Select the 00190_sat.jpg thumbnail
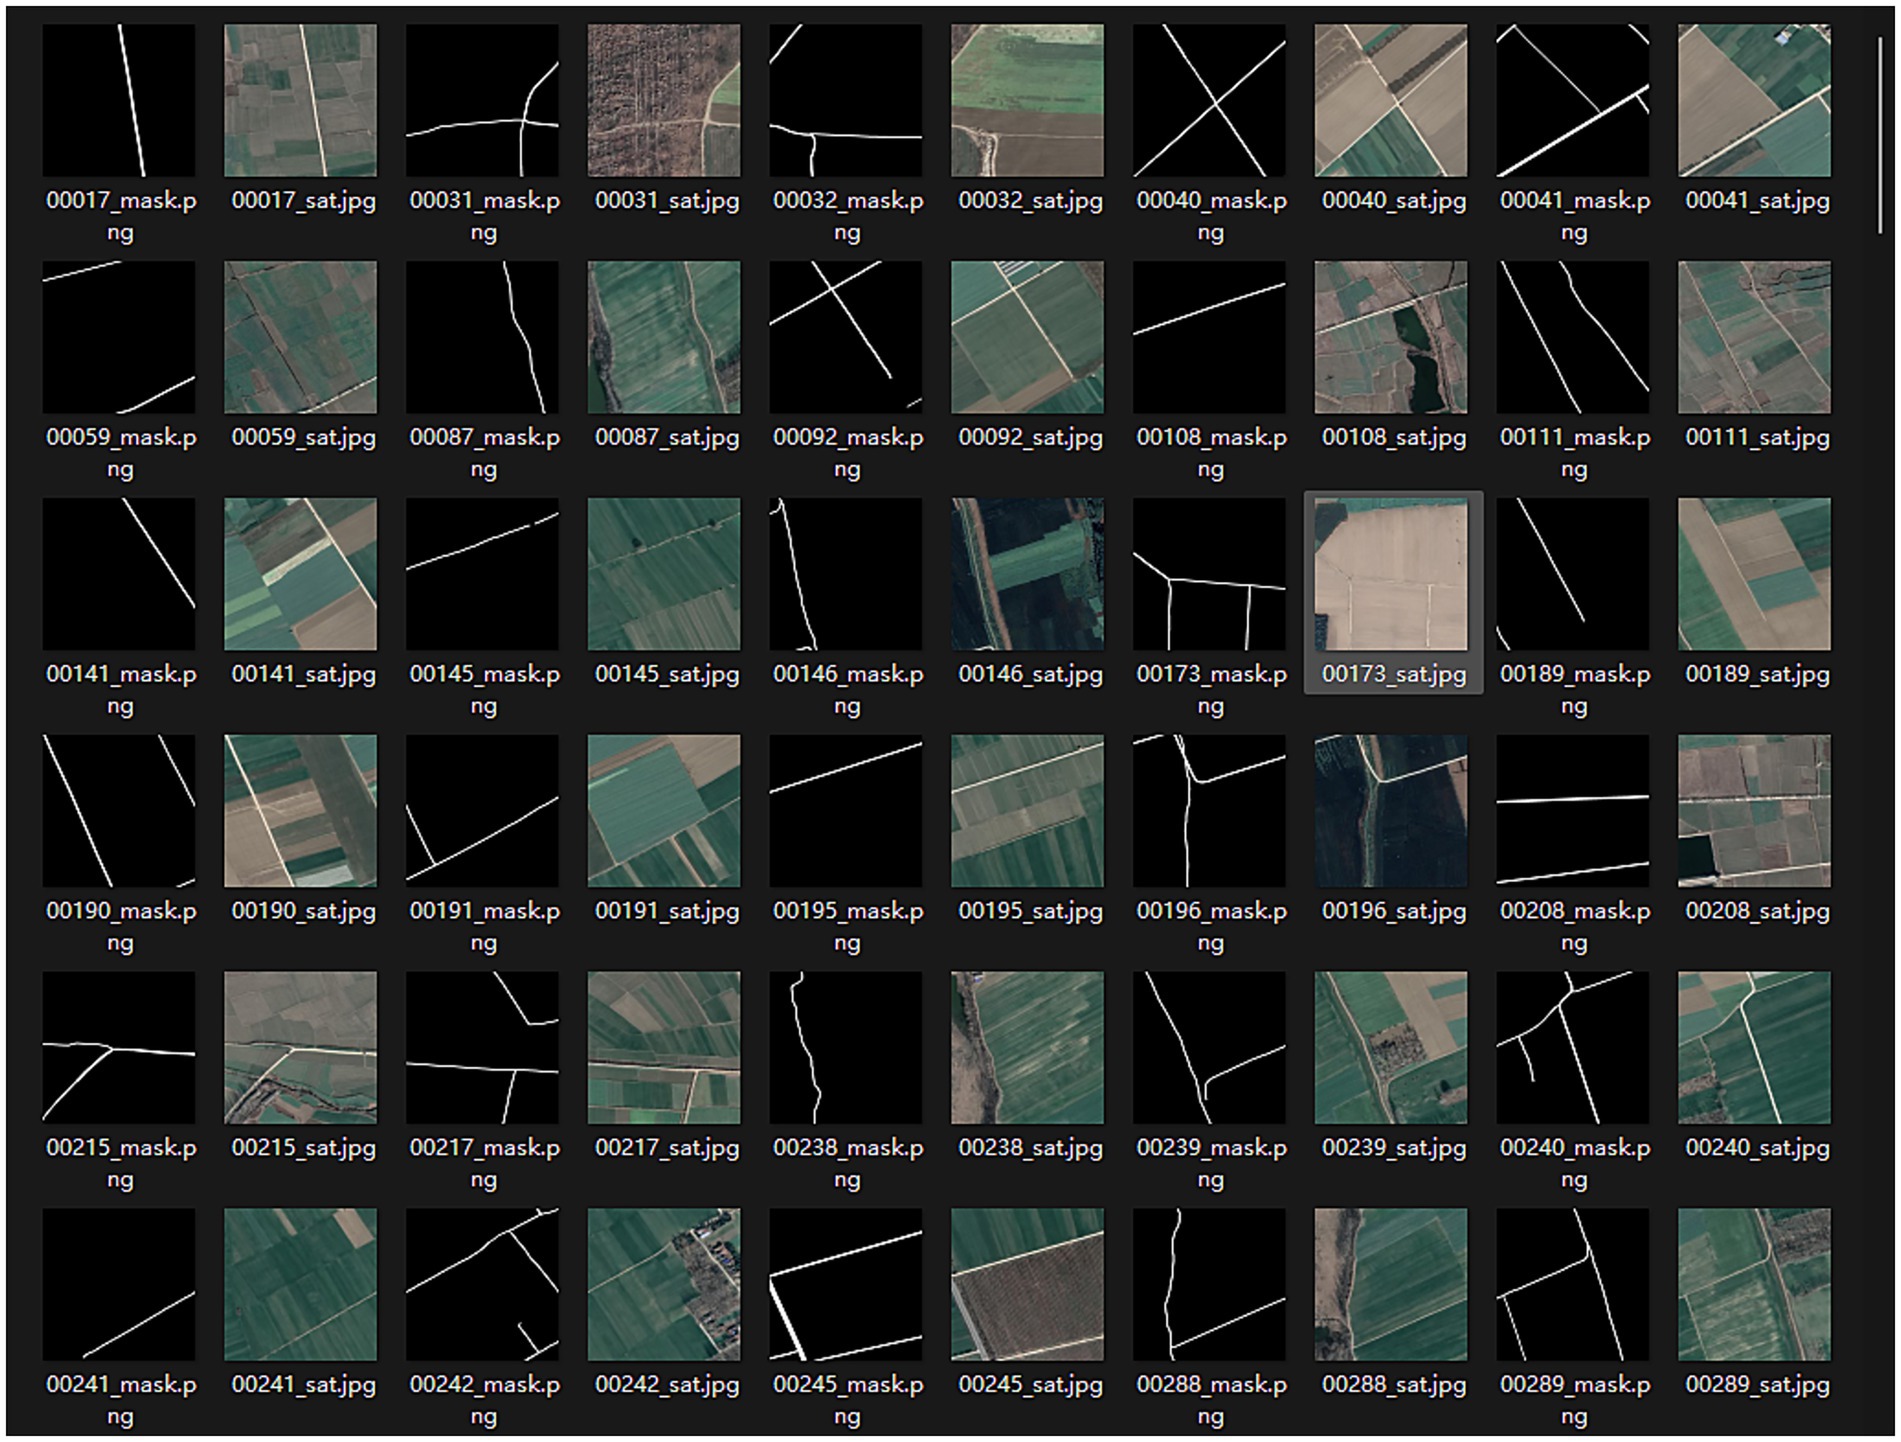 [301, 811]
